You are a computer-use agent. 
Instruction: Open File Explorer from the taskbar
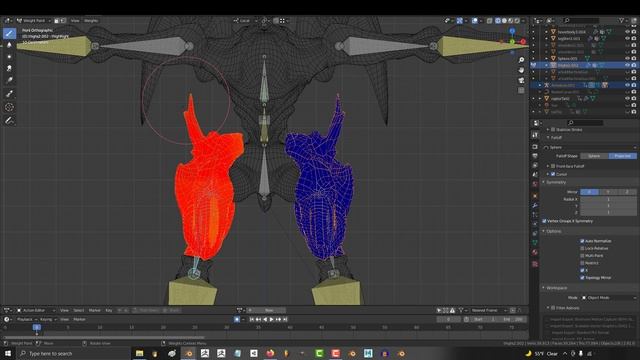pyautogui.click(x=140, y=353)
